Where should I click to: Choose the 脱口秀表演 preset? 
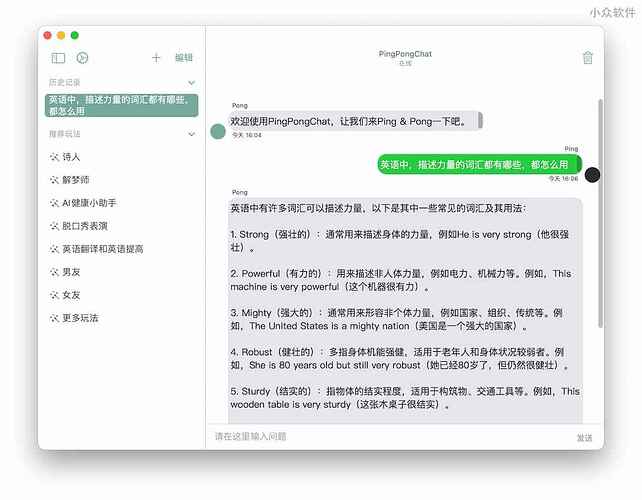[x=85, y=226]
